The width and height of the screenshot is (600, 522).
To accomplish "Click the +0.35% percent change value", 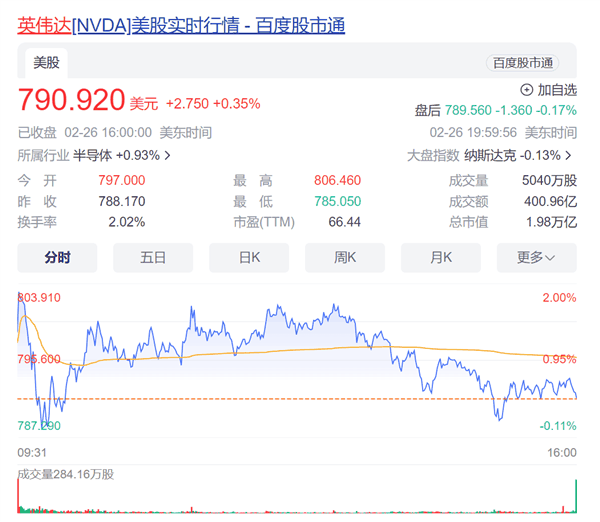I will click(236, 104).
